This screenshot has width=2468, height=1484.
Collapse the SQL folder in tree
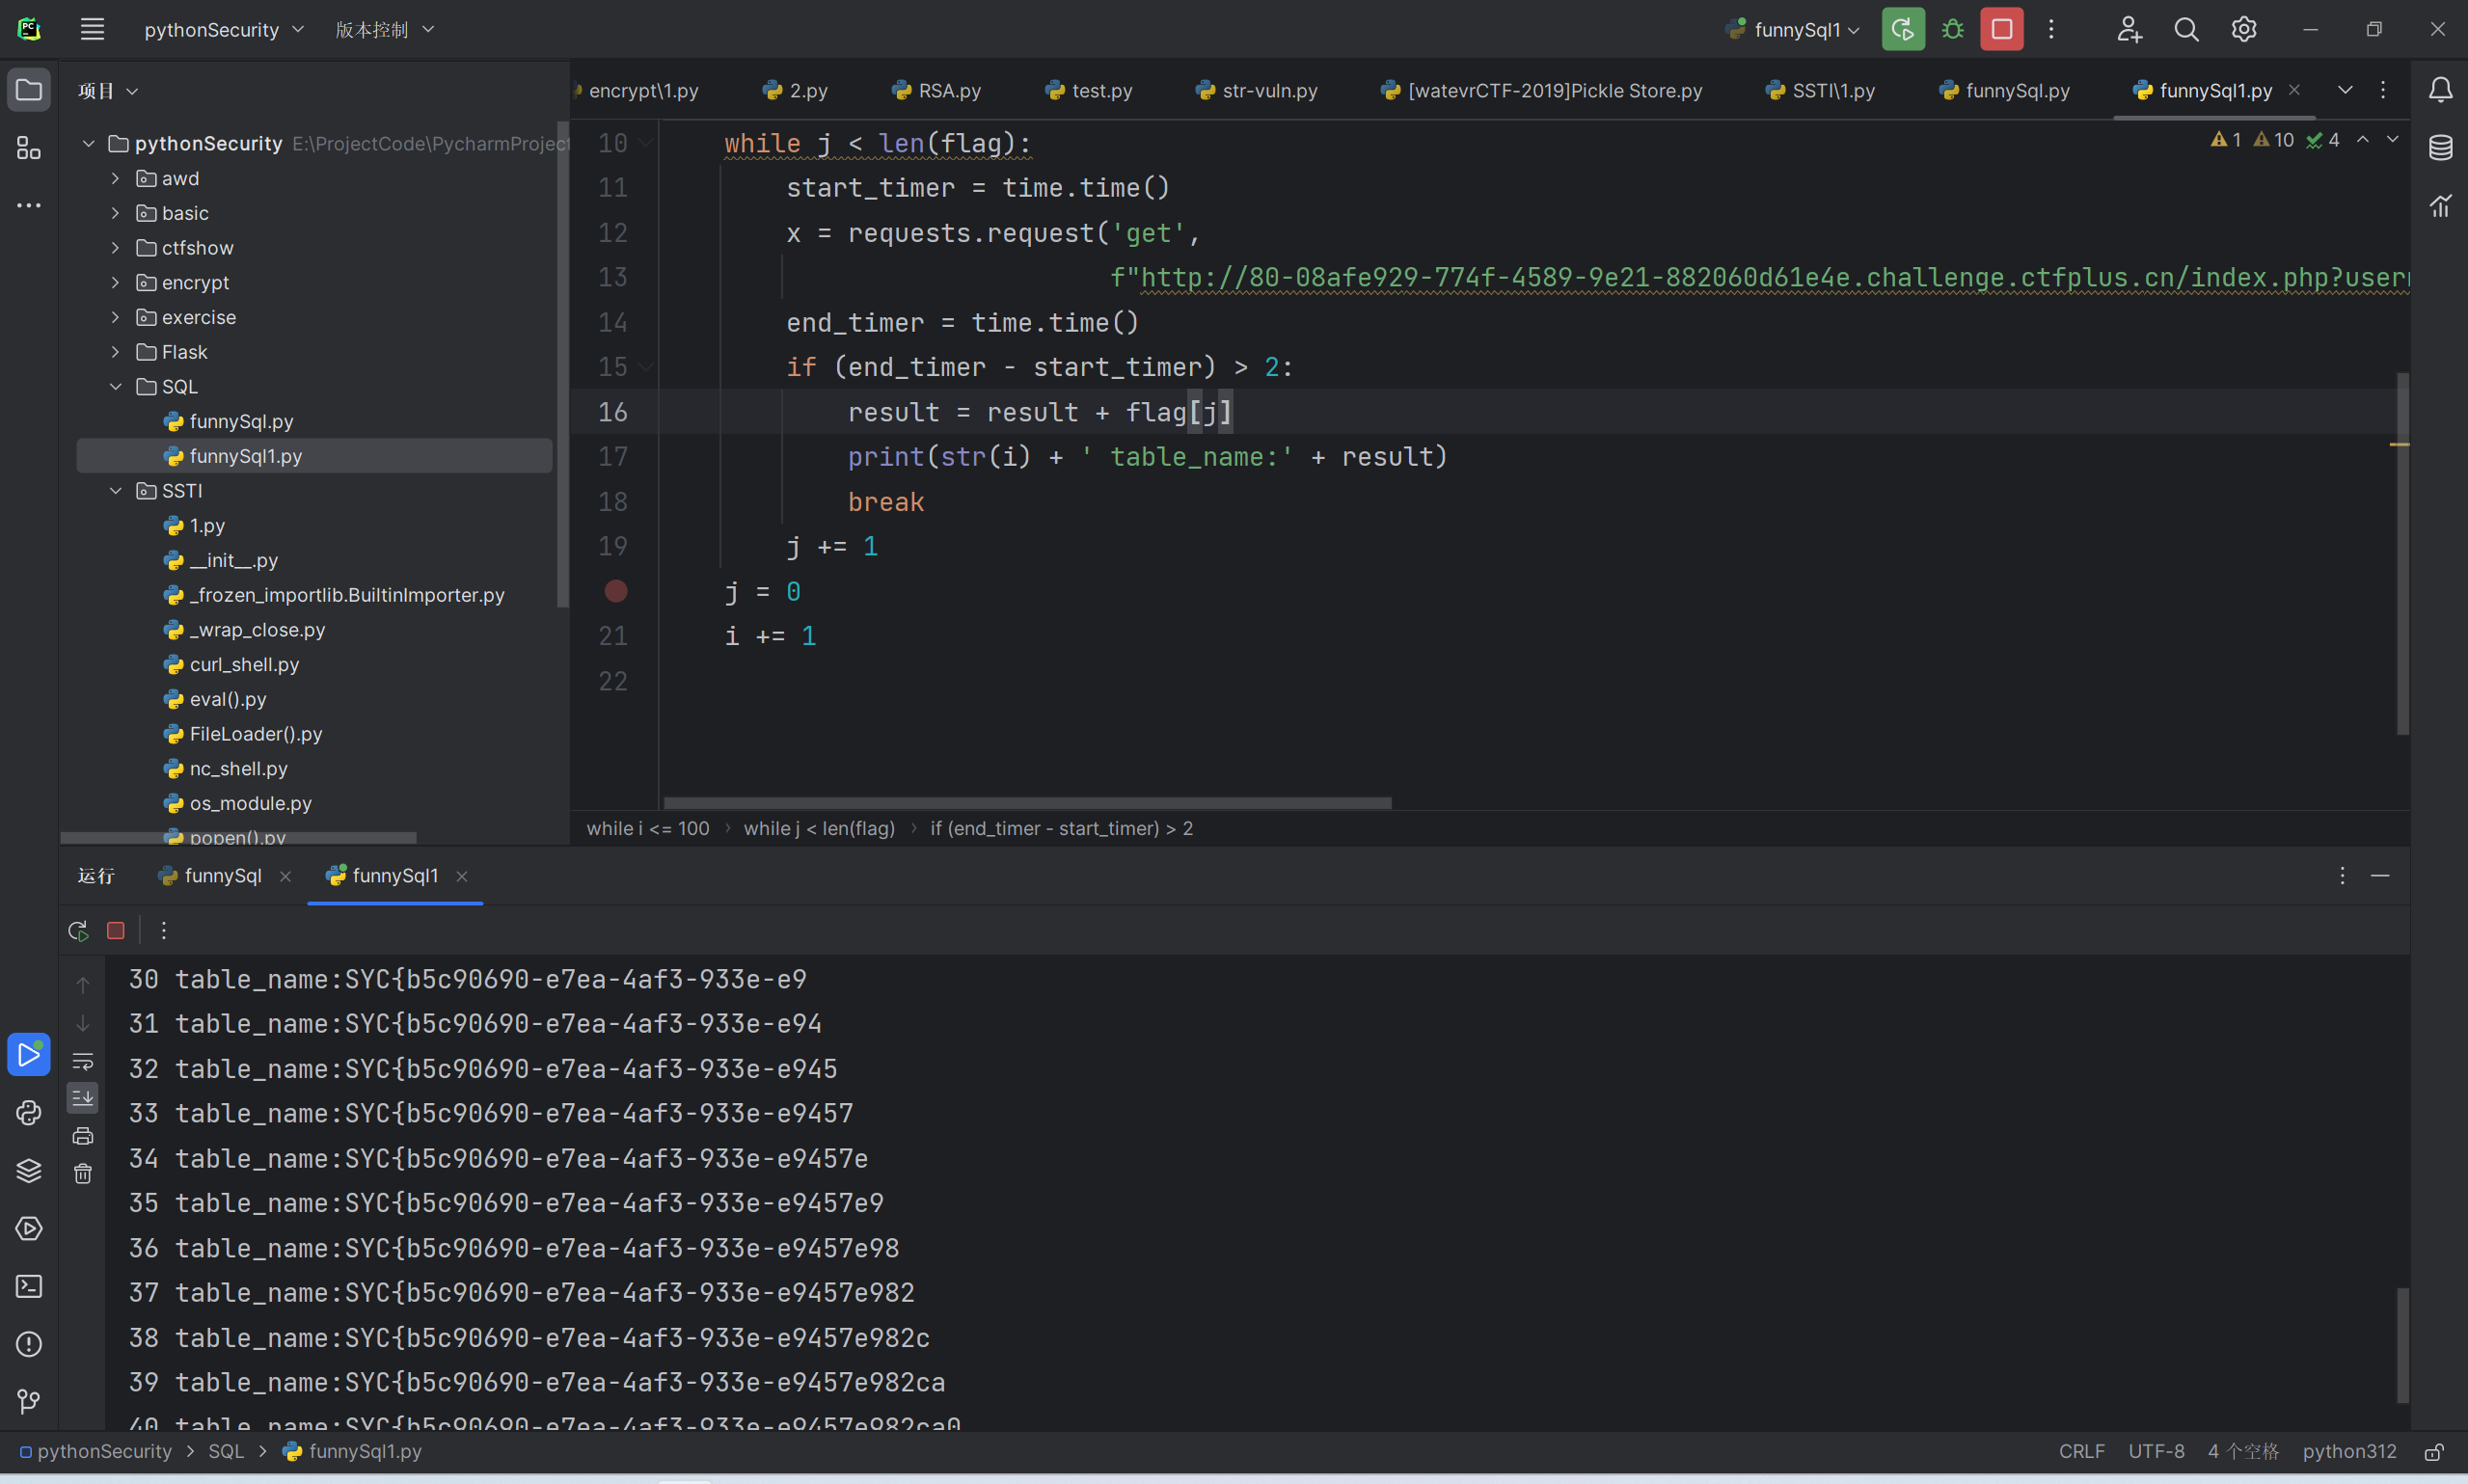(116, 387)
